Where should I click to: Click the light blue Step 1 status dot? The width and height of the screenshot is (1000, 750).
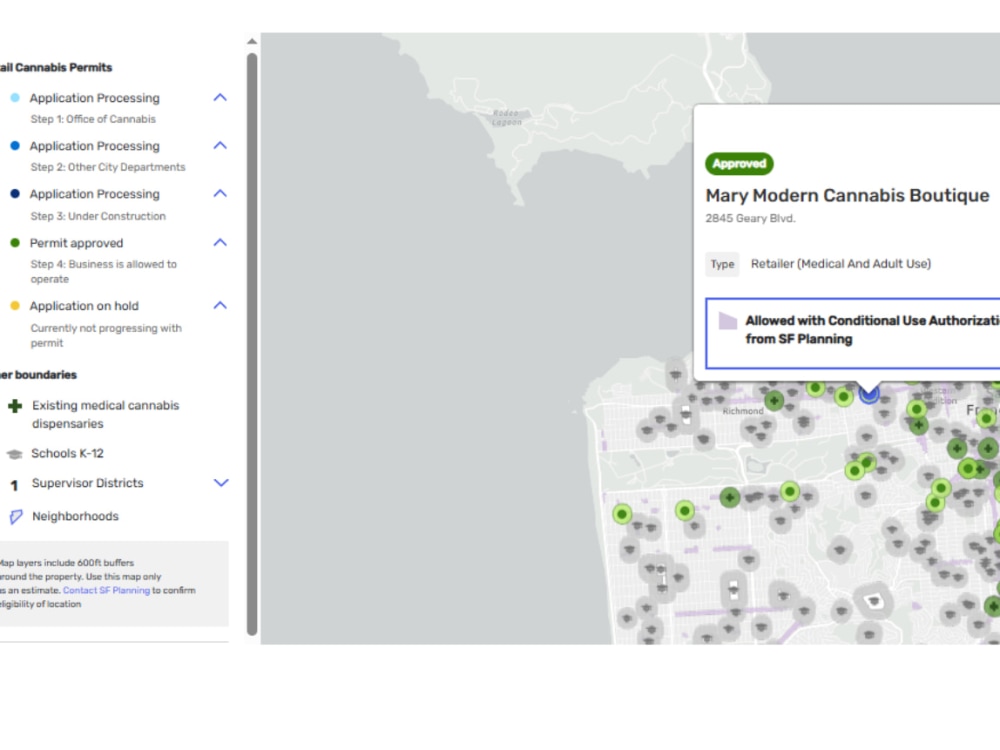pos(16,97)
